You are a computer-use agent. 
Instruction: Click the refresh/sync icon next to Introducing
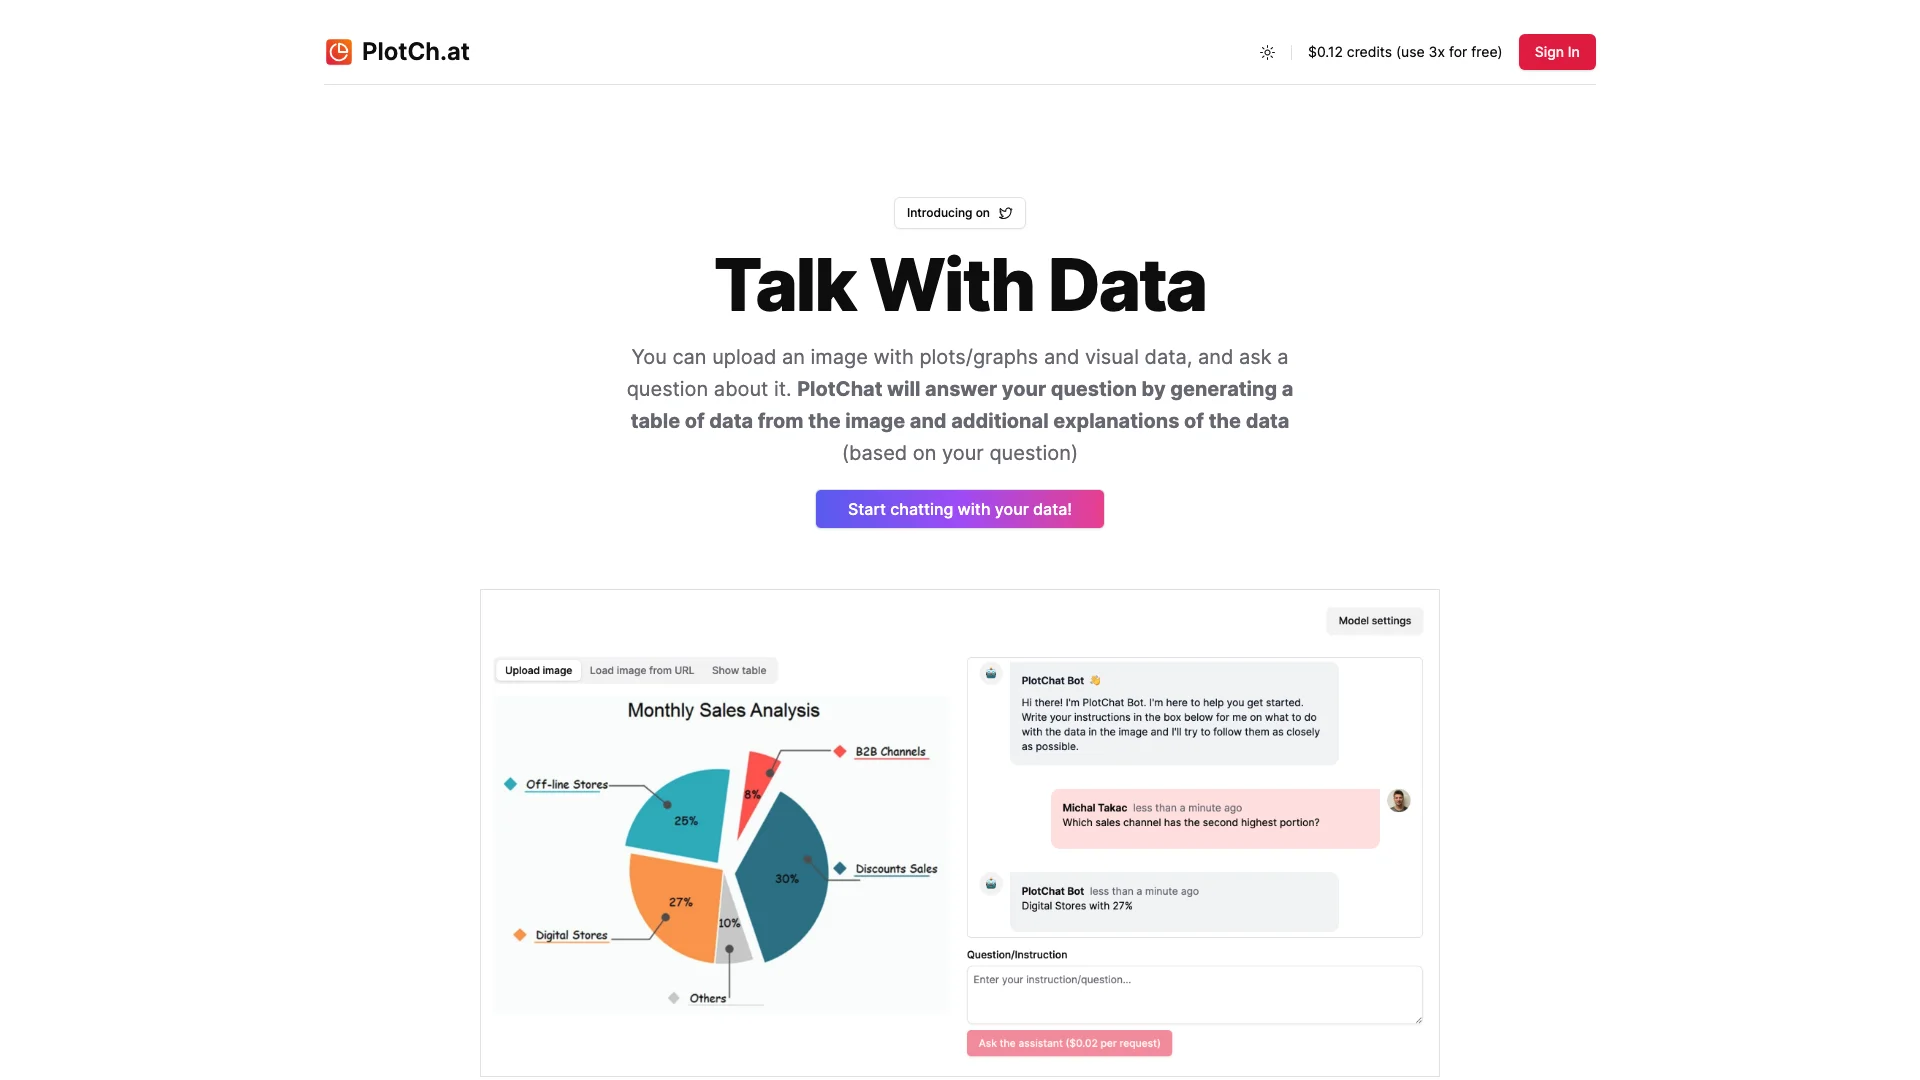1005,212
